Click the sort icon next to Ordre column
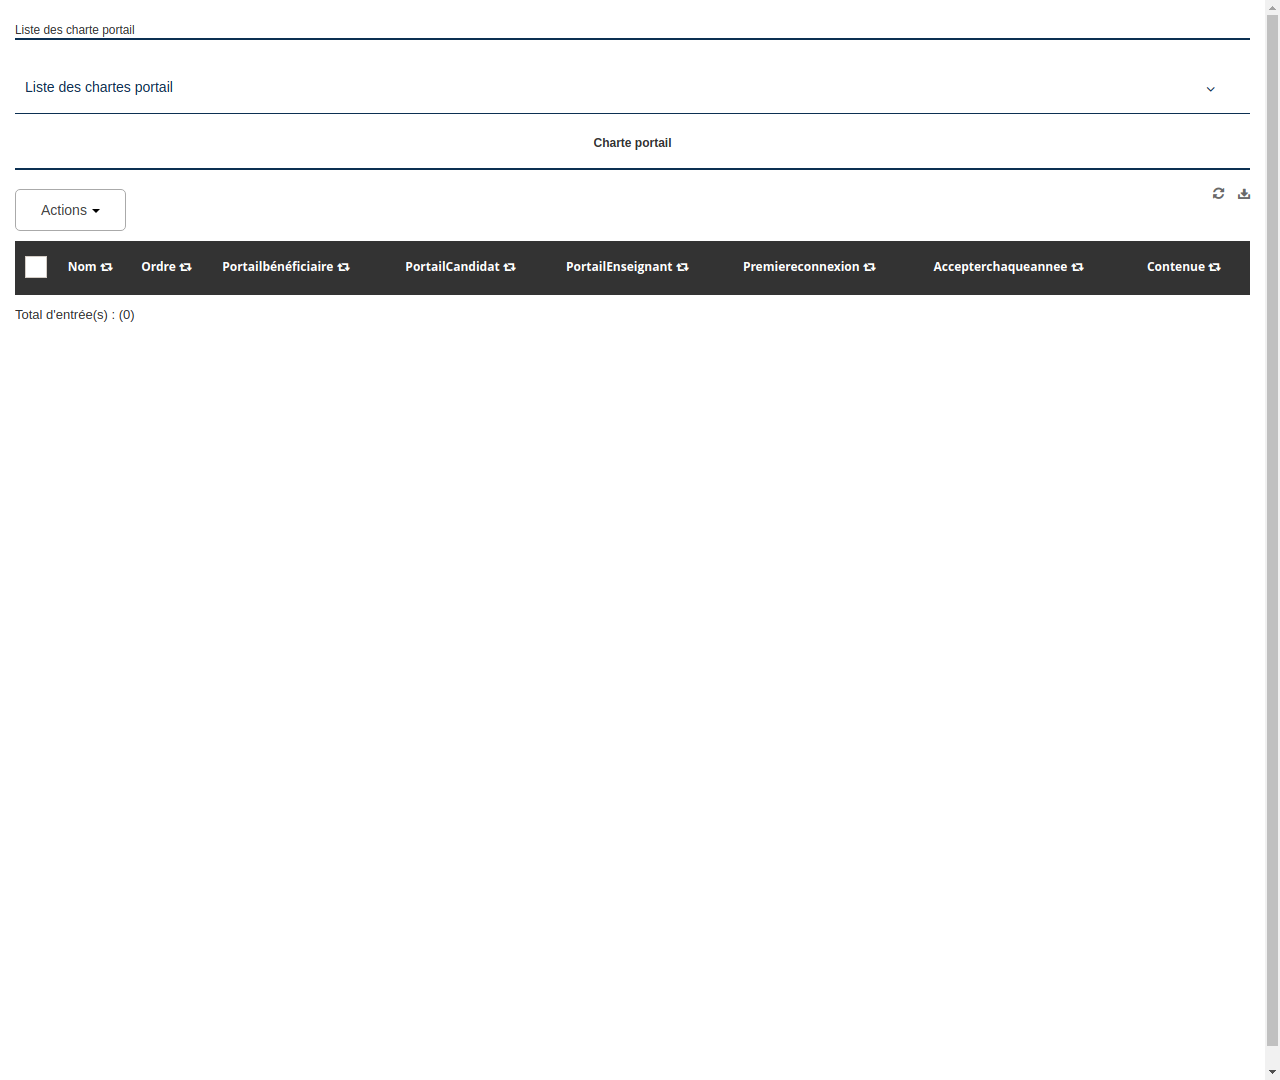1280x1080 pixels. [x=186, y=267]
